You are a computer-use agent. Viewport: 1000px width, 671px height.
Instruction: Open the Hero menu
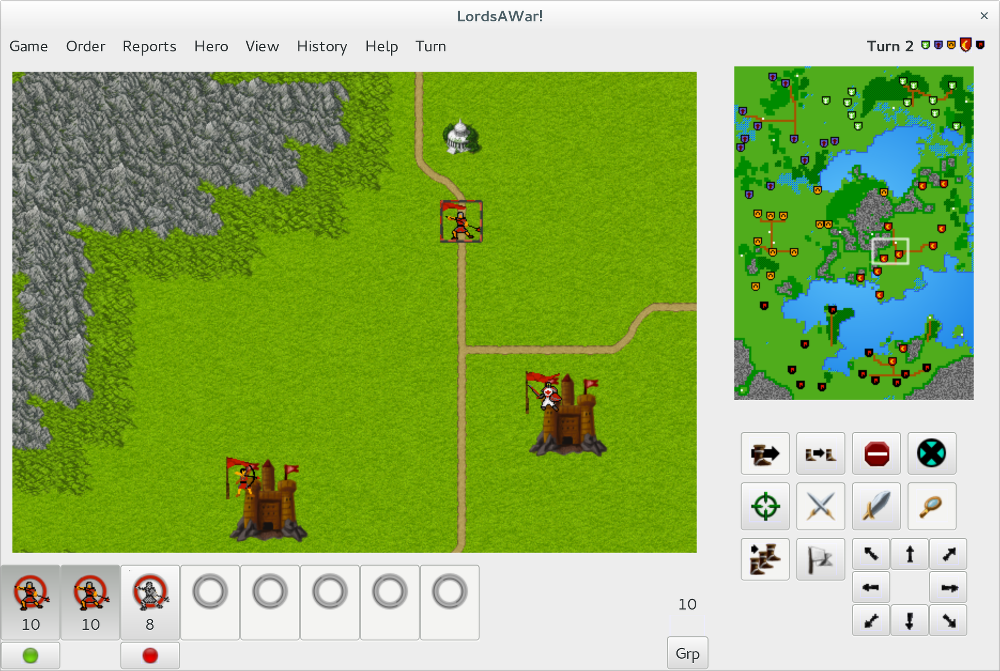pos(211,46)
